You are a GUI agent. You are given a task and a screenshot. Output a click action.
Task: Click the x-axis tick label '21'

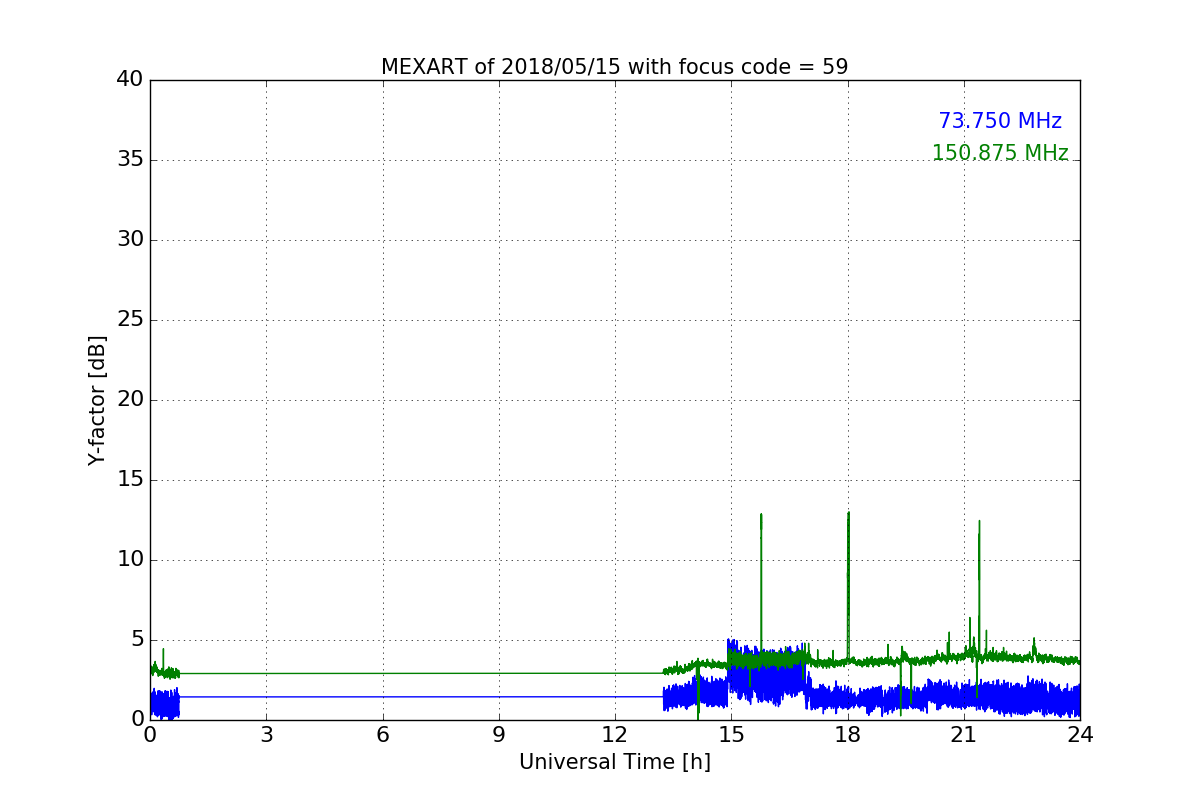click(x=964, y=735)
